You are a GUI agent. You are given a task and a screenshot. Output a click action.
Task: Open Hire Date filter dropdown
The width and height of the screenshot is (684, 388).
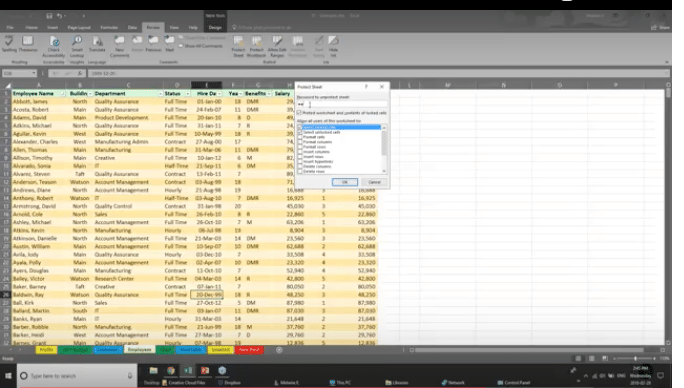click(x=219, y=94)
